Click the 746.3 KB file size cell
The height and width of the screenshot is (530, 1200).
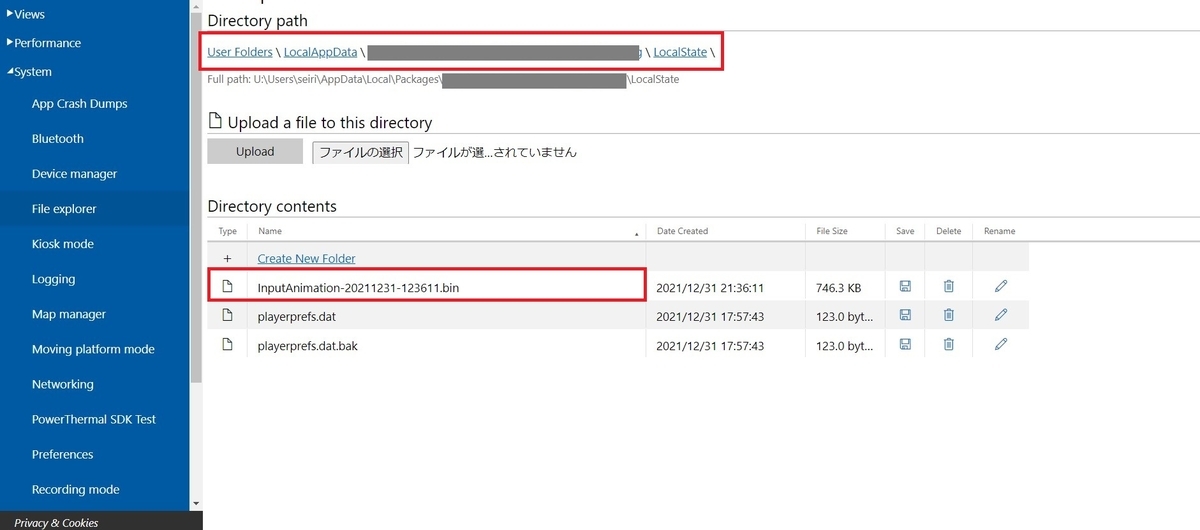pyautogui.click(x=836, y=287)
